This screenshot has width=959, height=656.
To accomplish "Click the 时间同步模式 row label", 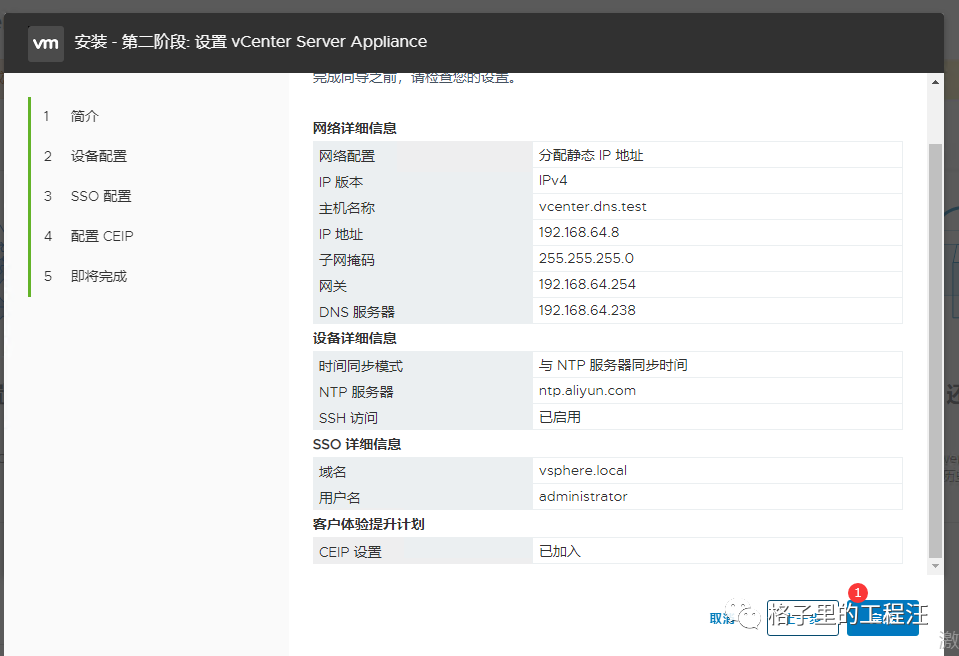I will [361, 366].
